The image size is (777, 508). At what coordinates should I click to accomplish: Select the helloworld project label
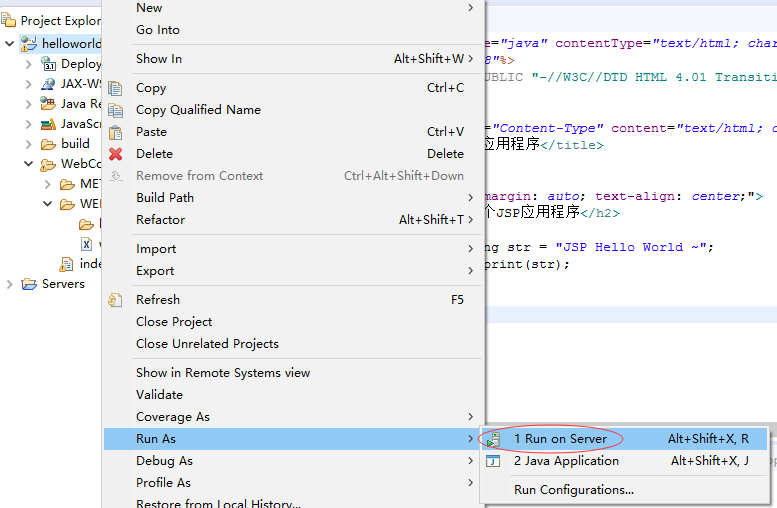click(71, 44)
